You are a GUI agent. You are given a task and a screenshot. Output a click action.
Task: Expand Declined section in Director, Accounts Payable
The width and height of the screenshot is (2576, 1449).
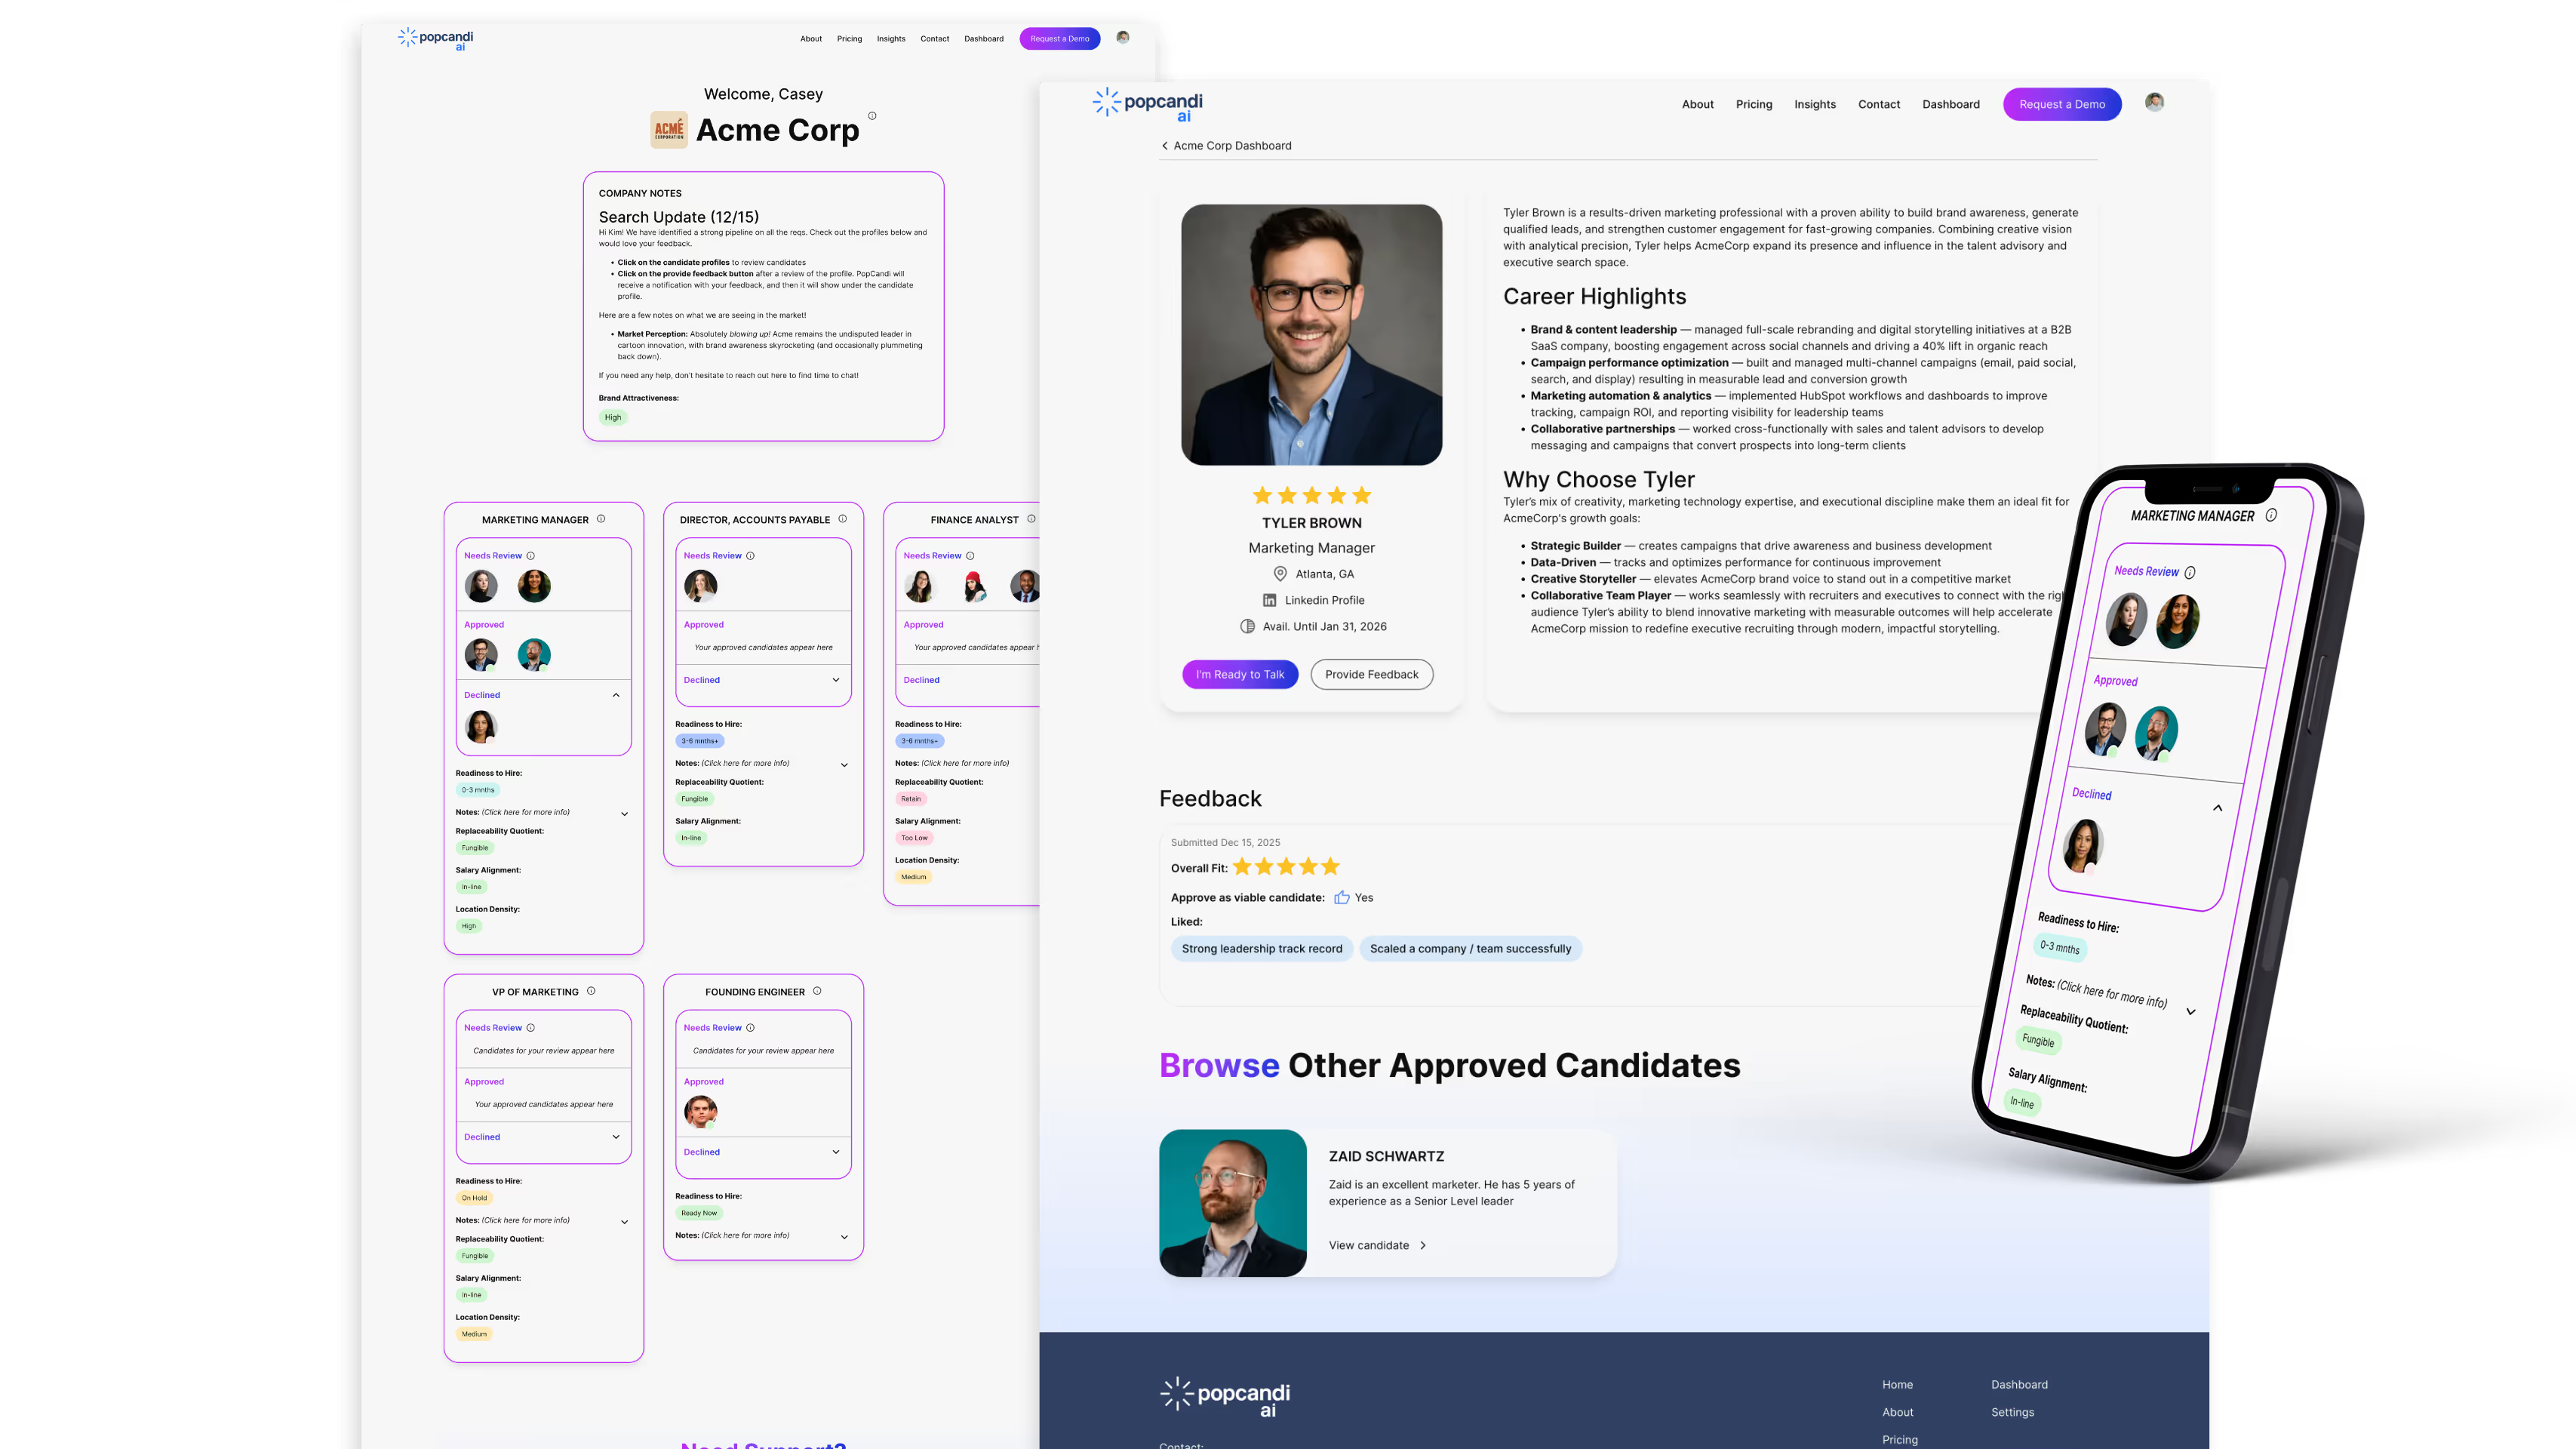tap(836, 680)
